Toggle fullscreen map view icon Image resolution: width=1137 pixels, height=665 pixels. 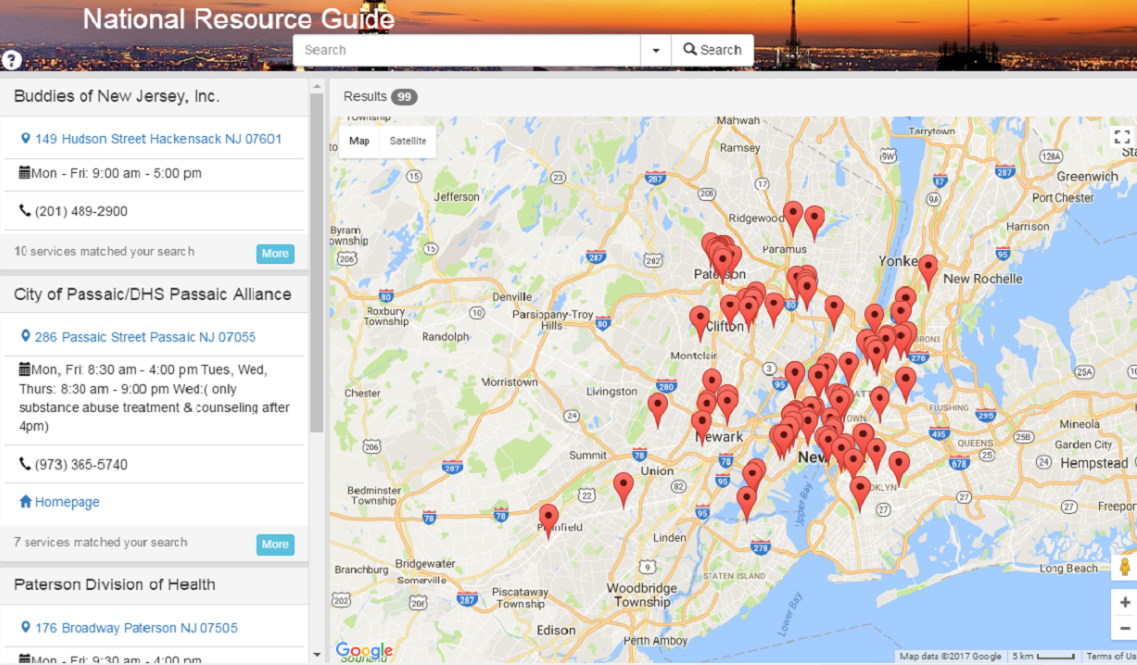pos(1122,137)
